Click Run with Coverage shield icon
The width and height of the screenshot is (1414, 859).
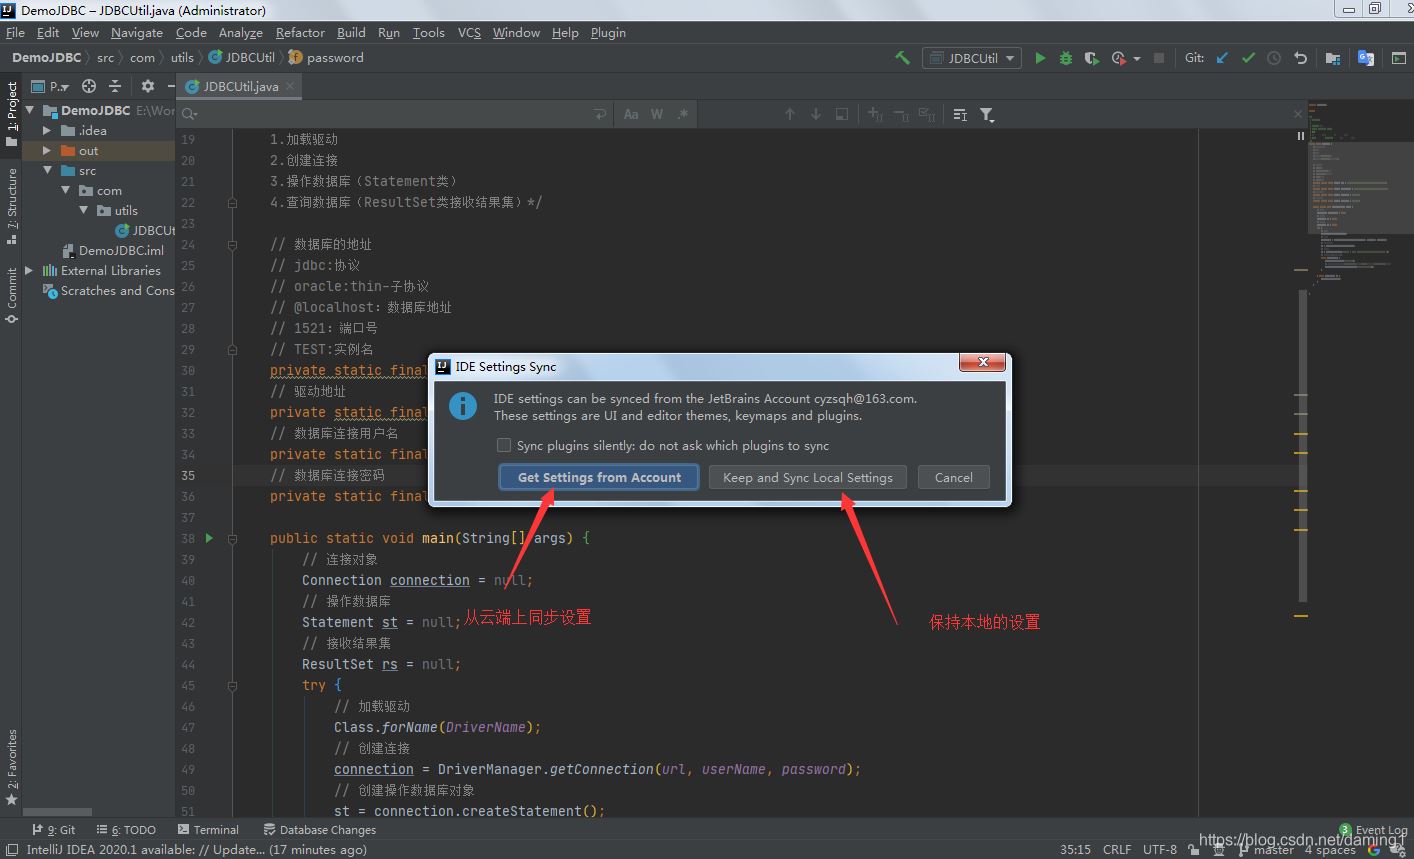point(1092,58)
